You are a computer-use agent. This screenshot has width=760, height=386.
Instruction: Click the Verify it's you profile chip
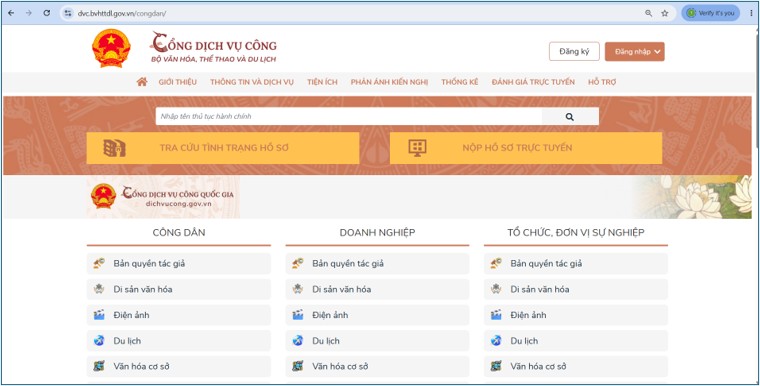(711, 13)
